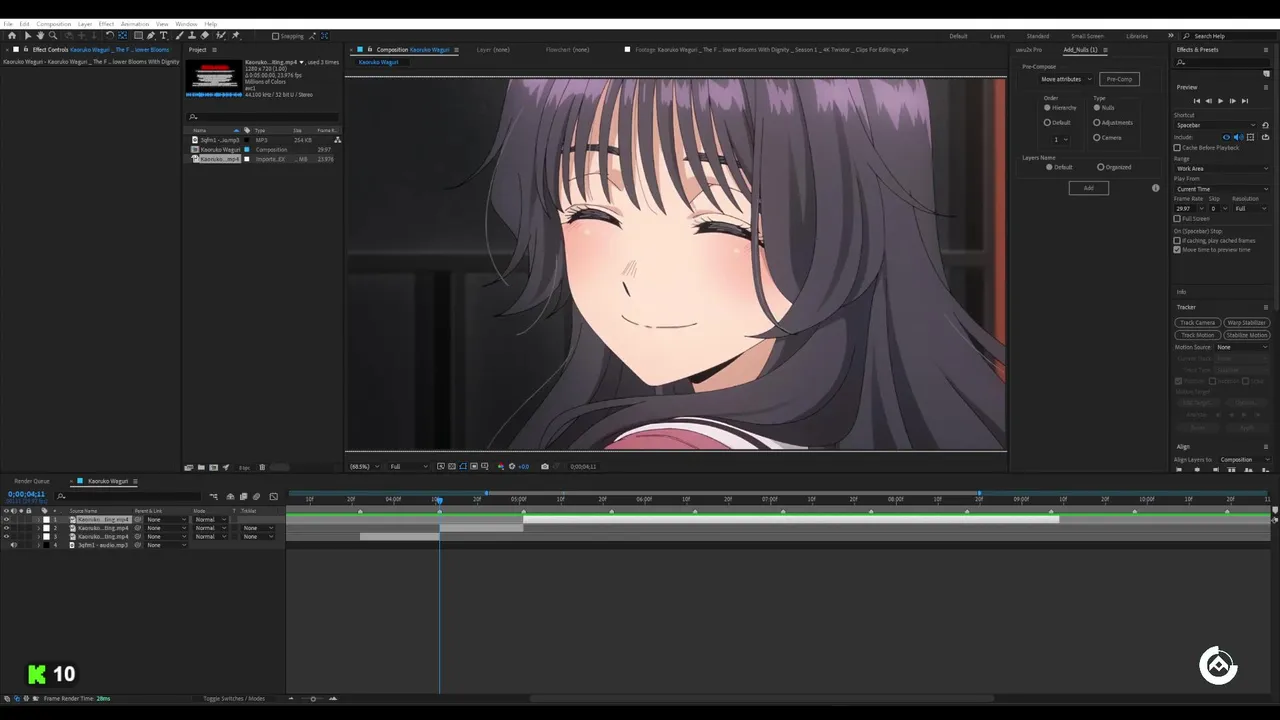Click layer 1 white label color swatch
Image resolution: width=1280 pixels, height=720 pixels.
pos(46,520)
